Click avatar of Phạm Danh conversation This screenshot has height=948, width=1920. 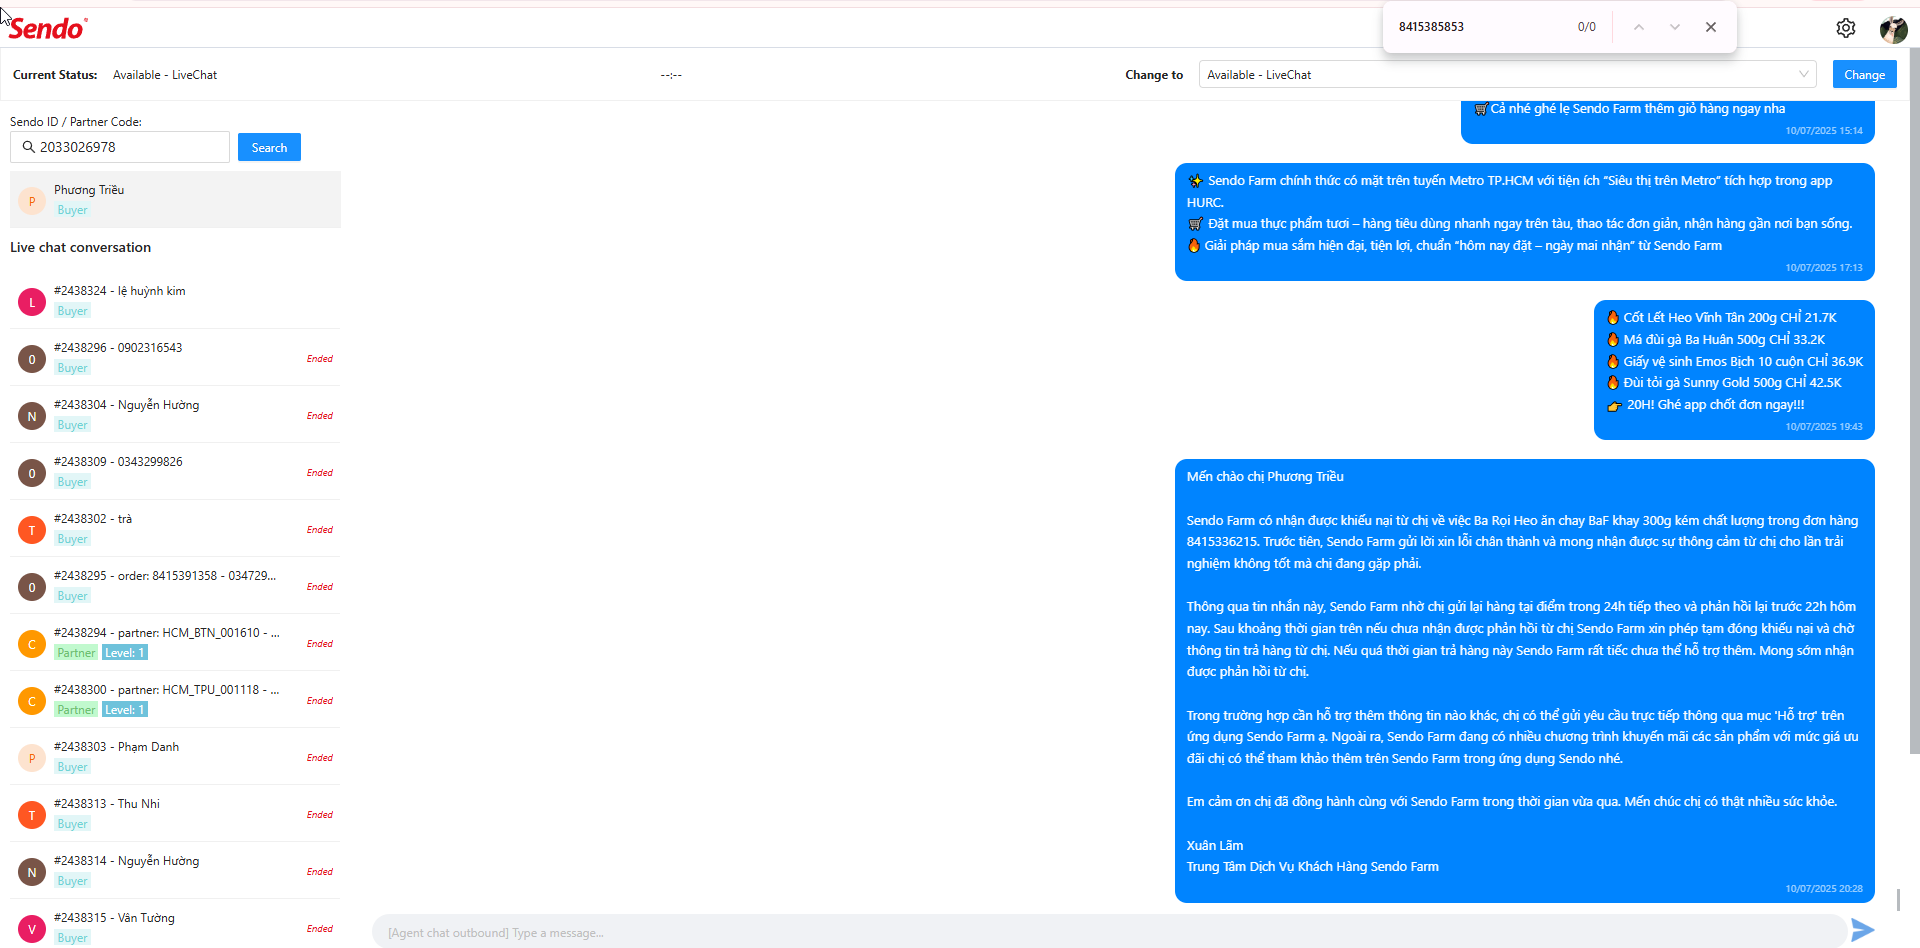coord(32,758)
